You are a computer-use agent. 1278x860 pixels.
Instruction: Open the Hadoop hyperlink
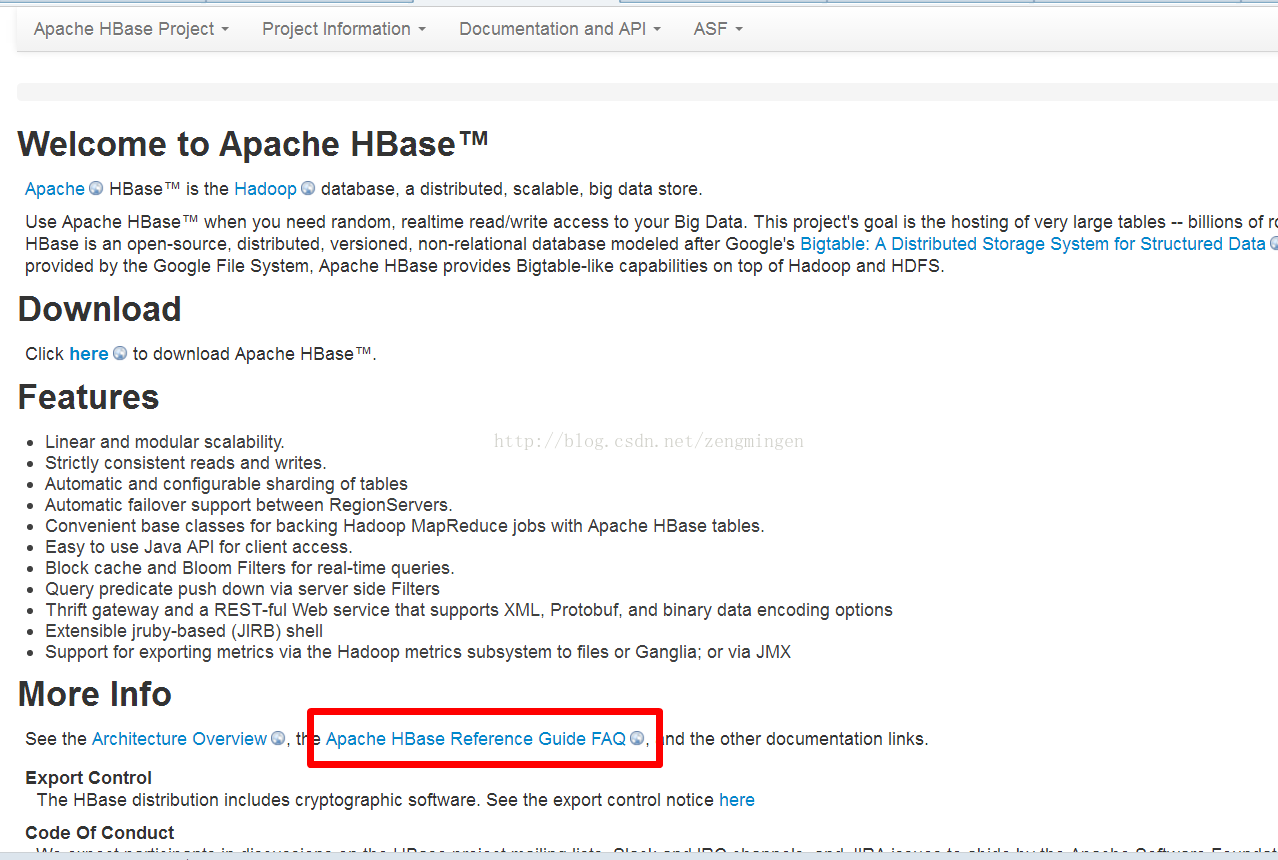coord(265,189)
